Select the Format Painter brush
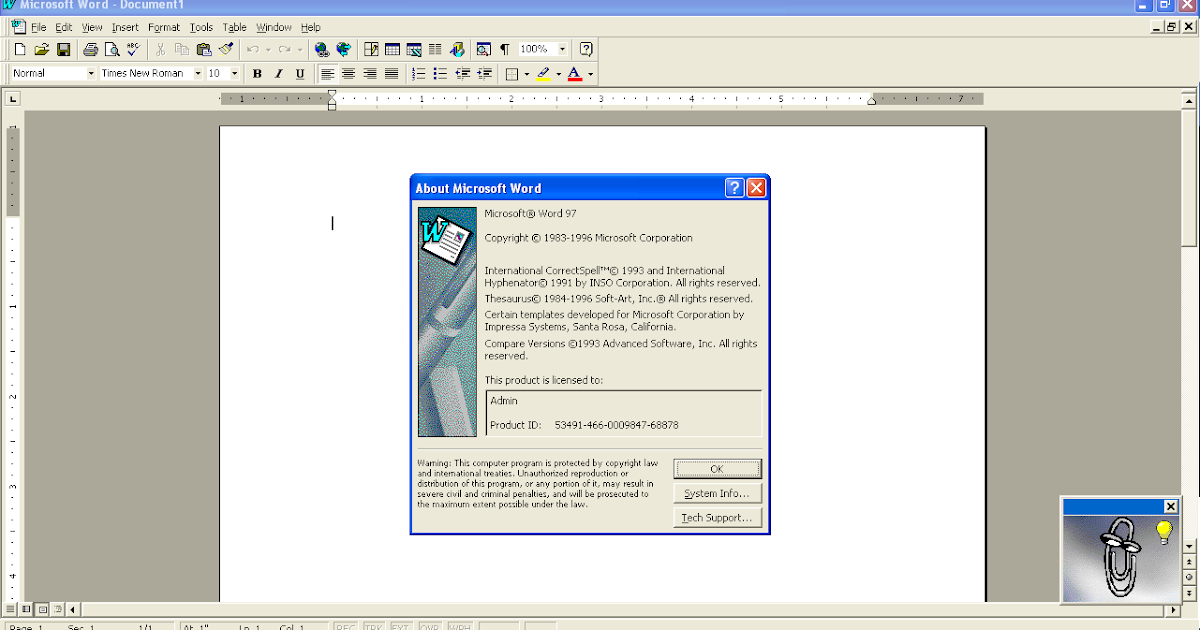The width and height of the screenshot is (1200, 630). coord(226,49)
